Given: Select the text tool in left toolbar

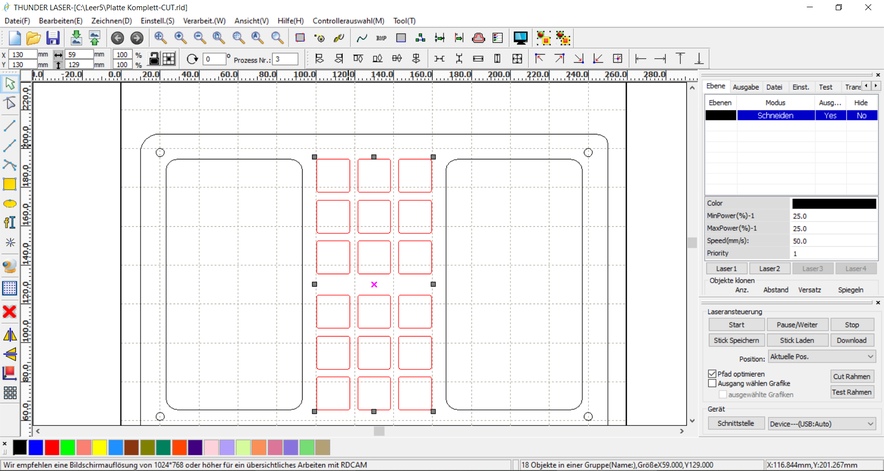Looking at the screenshot, I should (10, 222).
